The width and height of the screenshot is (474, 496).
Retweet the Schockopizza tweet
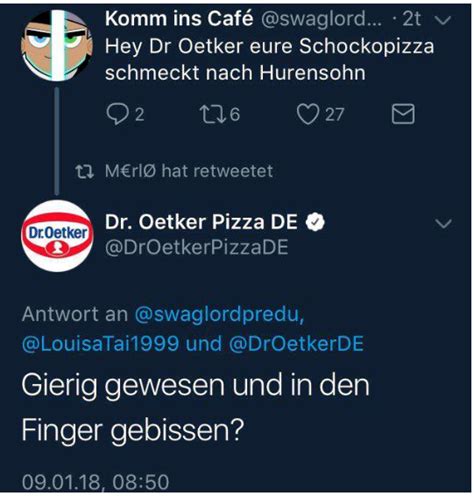tap(212, 114)
